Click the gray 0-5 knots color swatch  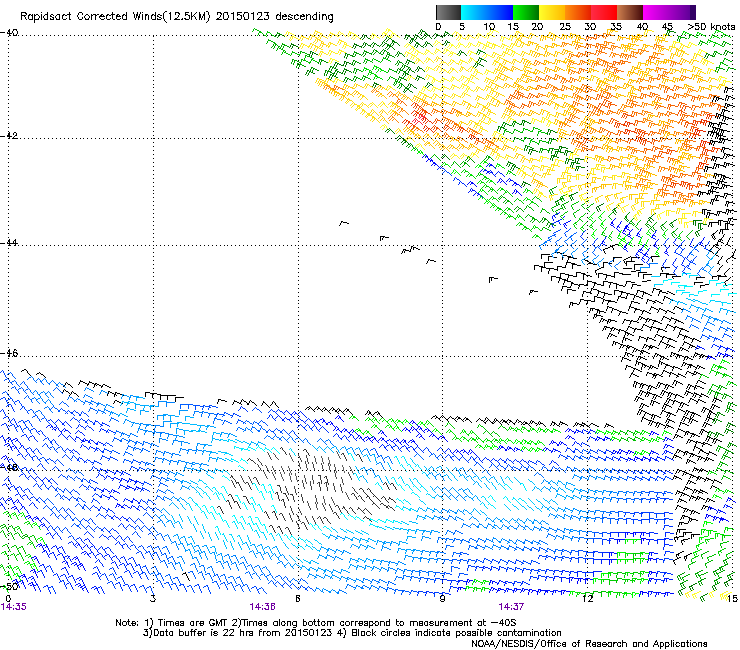pyautogui.click(x=448, y=12)
